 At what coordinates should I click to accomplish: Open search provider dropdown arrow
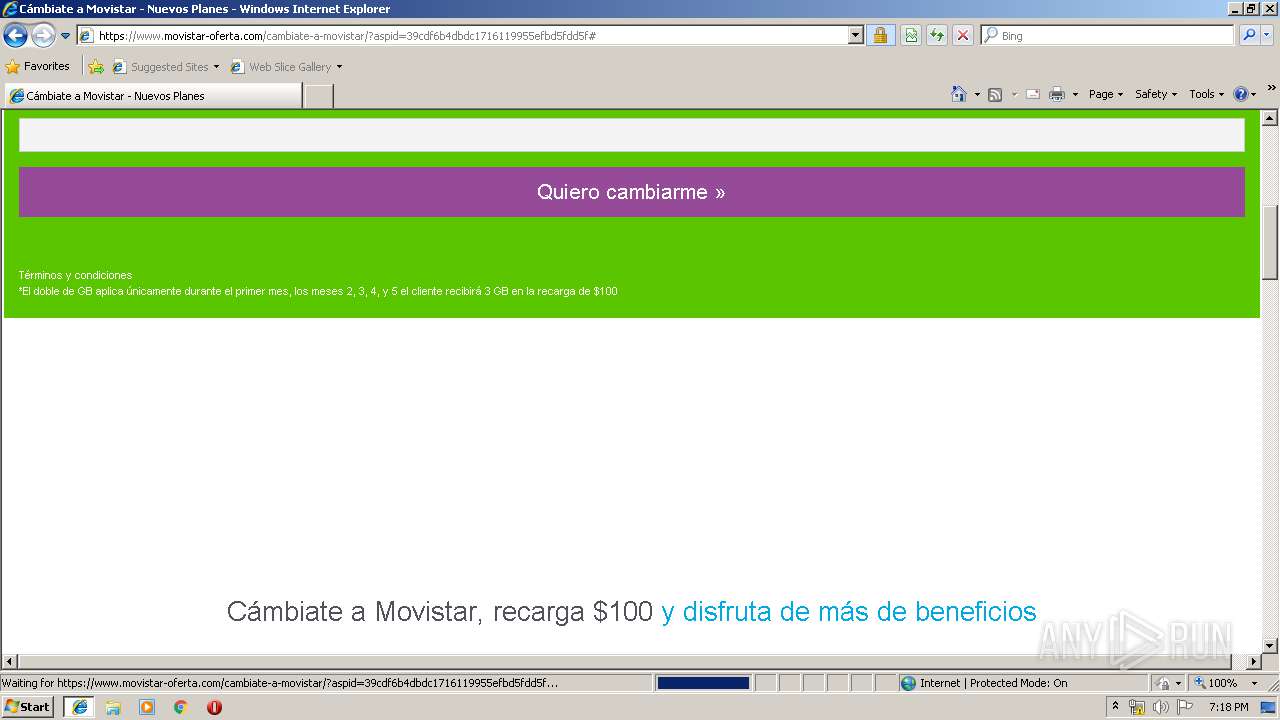(1267, 35)
